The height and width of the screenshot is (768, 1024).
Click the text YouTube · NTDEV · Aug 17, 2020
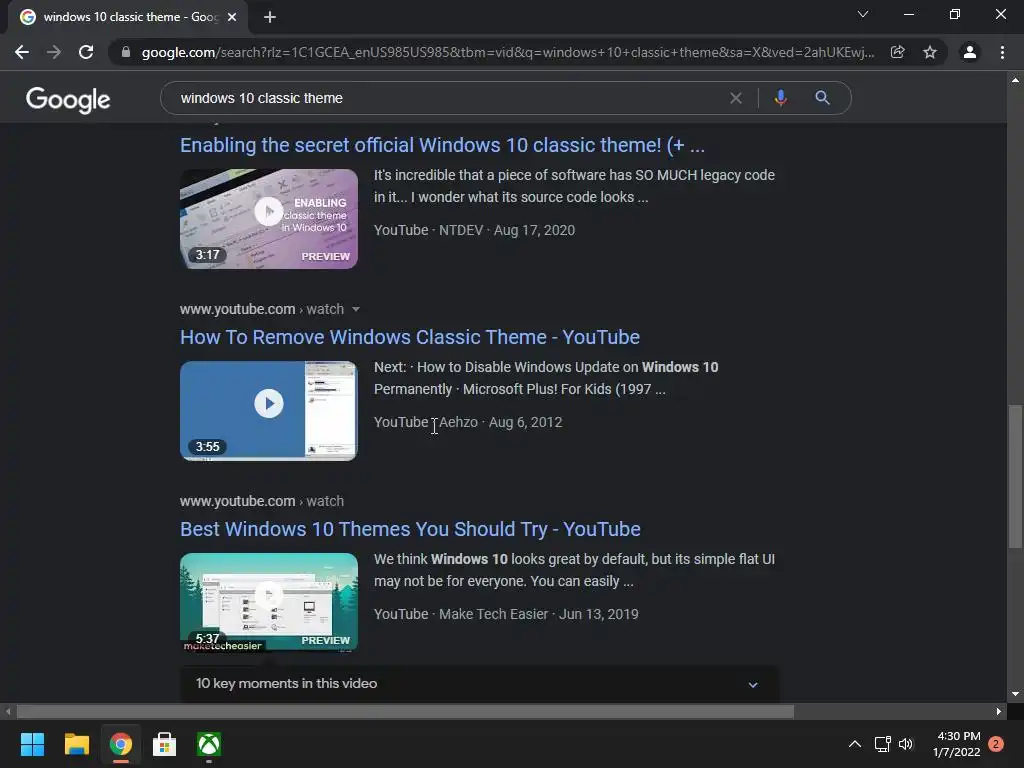pos(474,230)
